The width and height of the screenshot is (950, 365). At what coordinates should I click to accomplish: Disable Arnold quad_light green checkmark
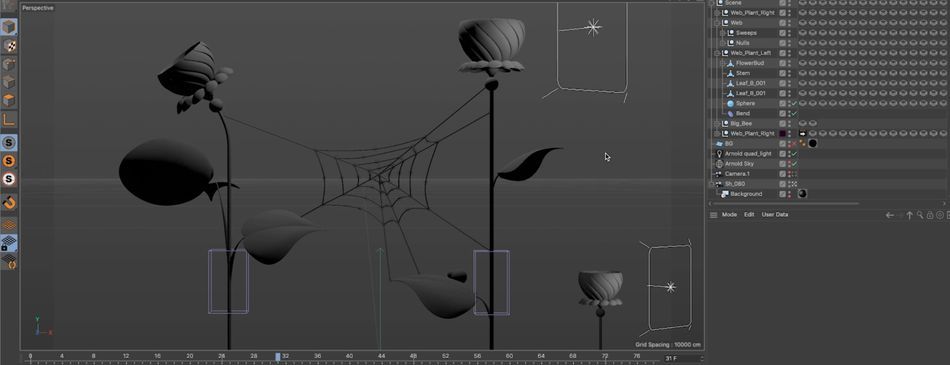pyautogui.click(x=794, y=154)
